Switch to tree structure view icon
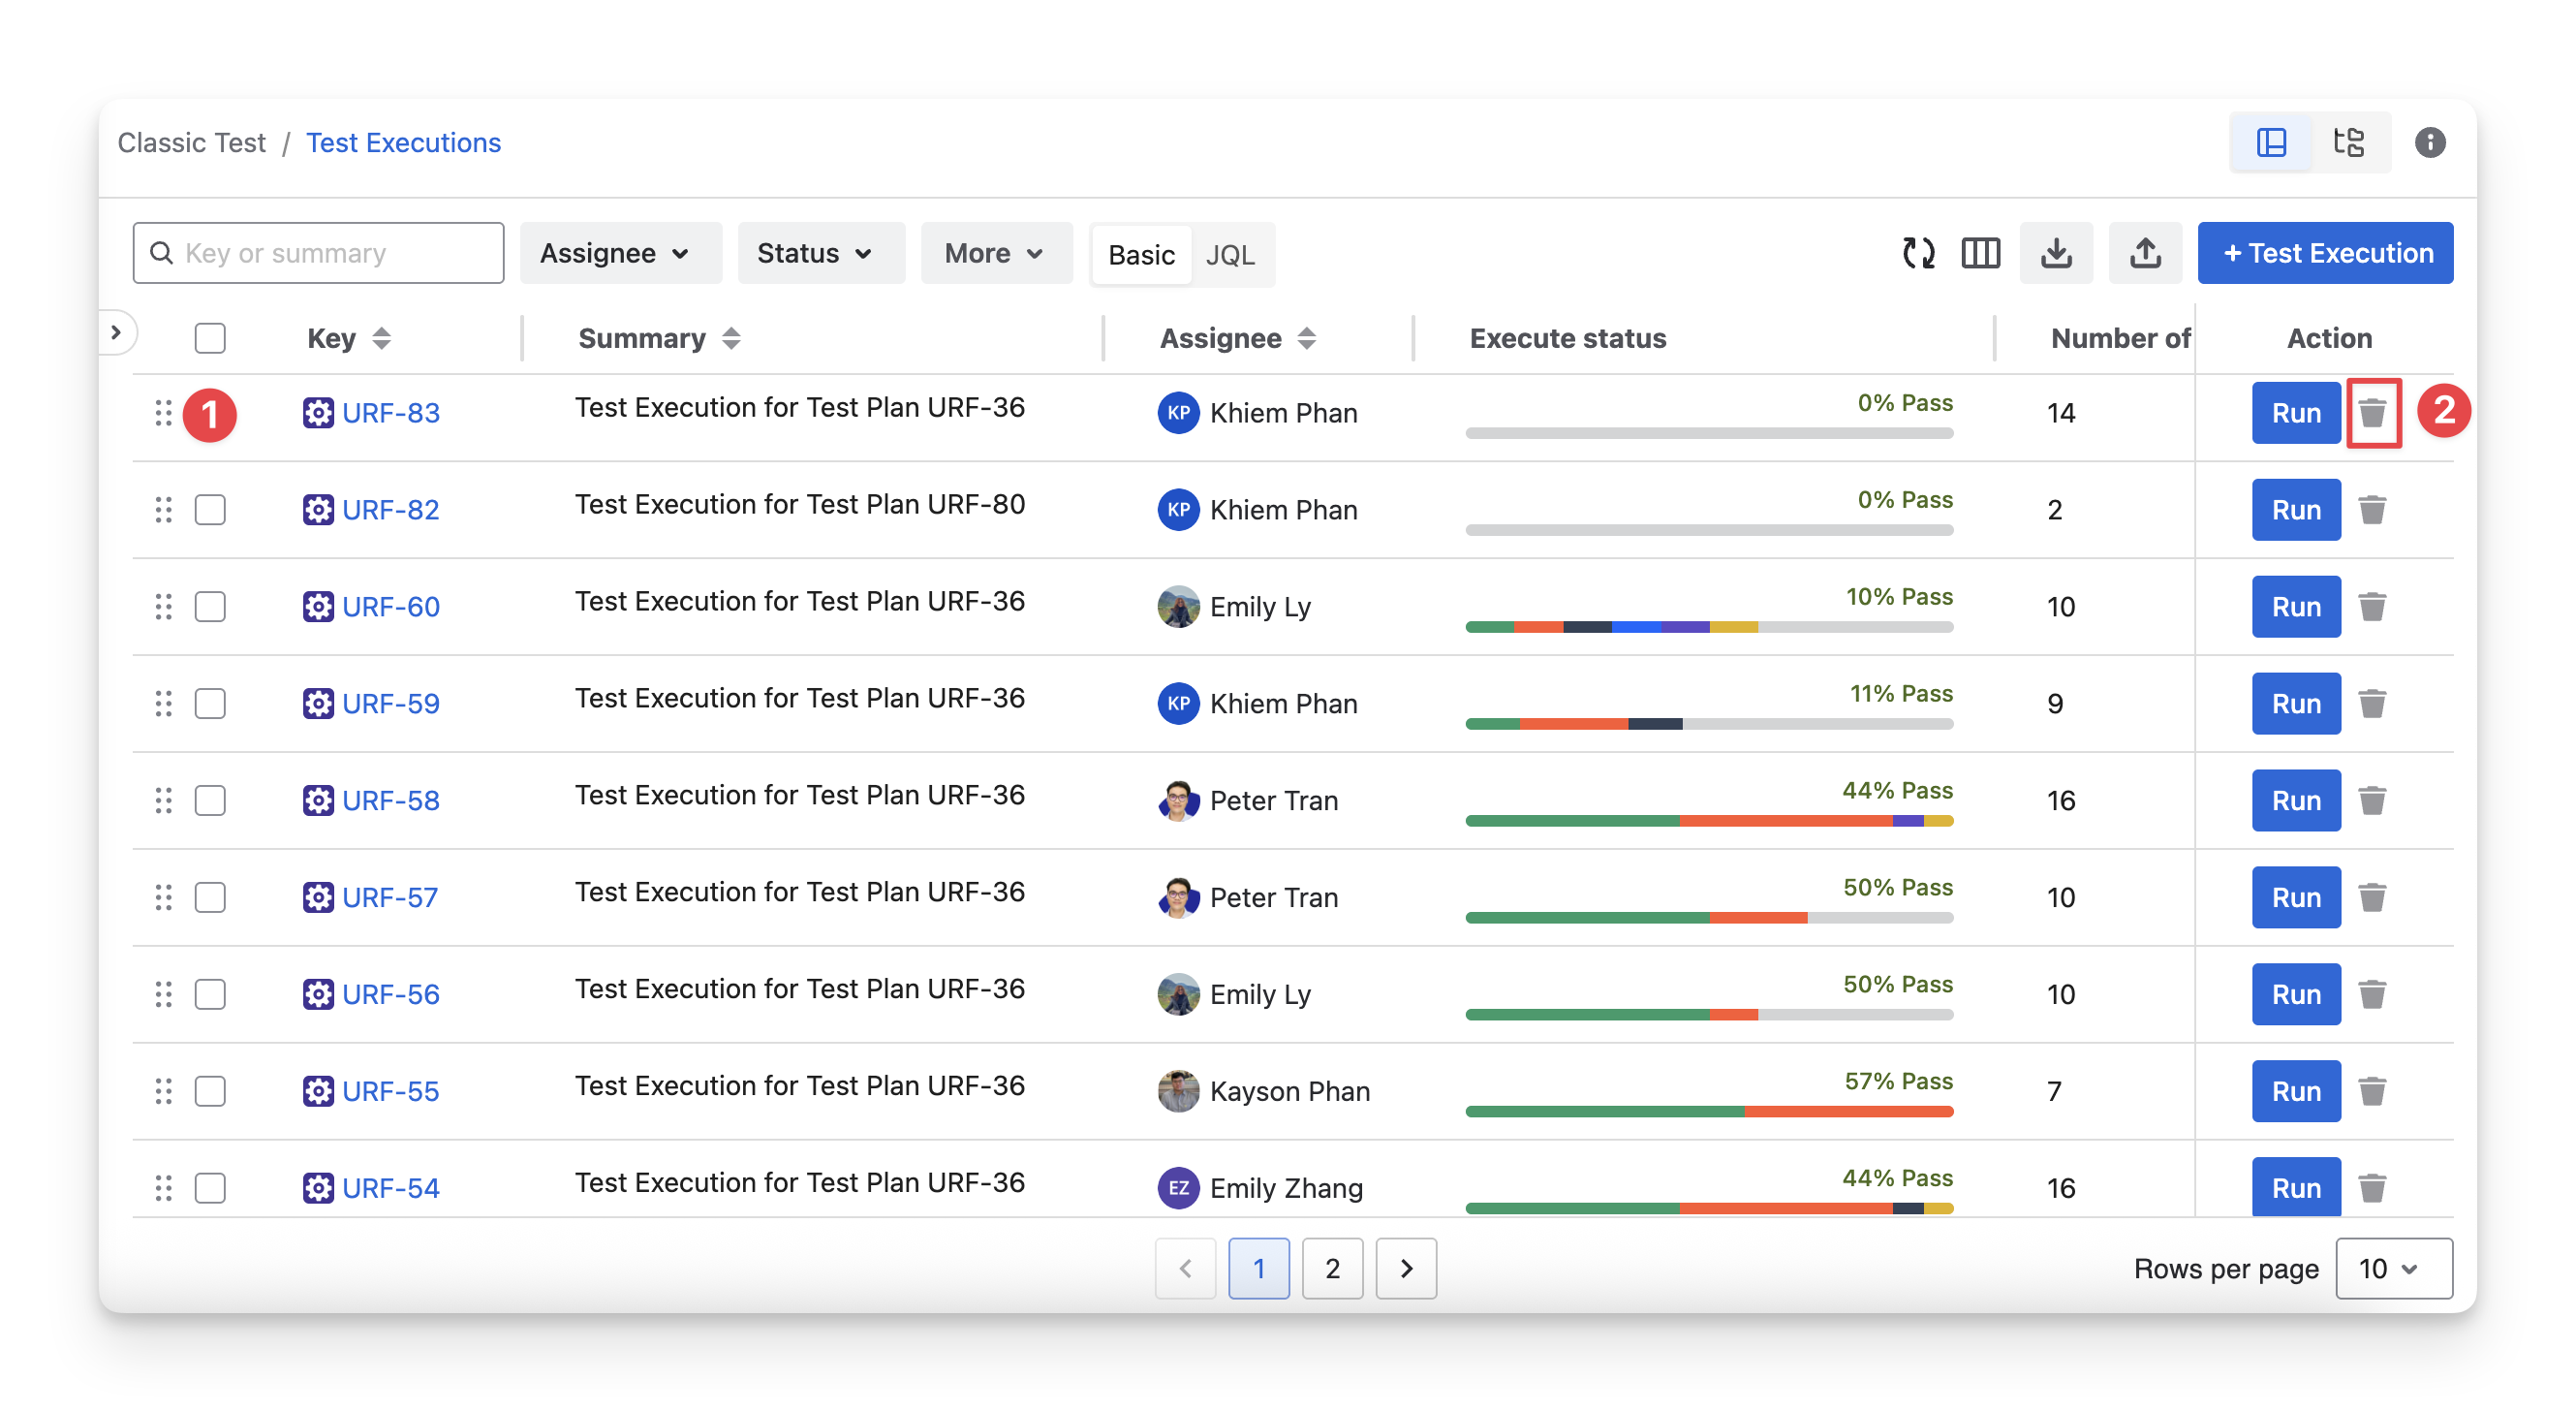 [x=2348, y=143]
